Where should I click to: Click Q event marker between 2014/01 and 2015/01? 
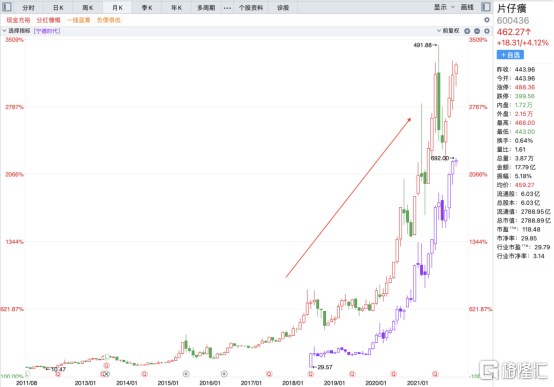pyautogui.click(x=144, y=374)
